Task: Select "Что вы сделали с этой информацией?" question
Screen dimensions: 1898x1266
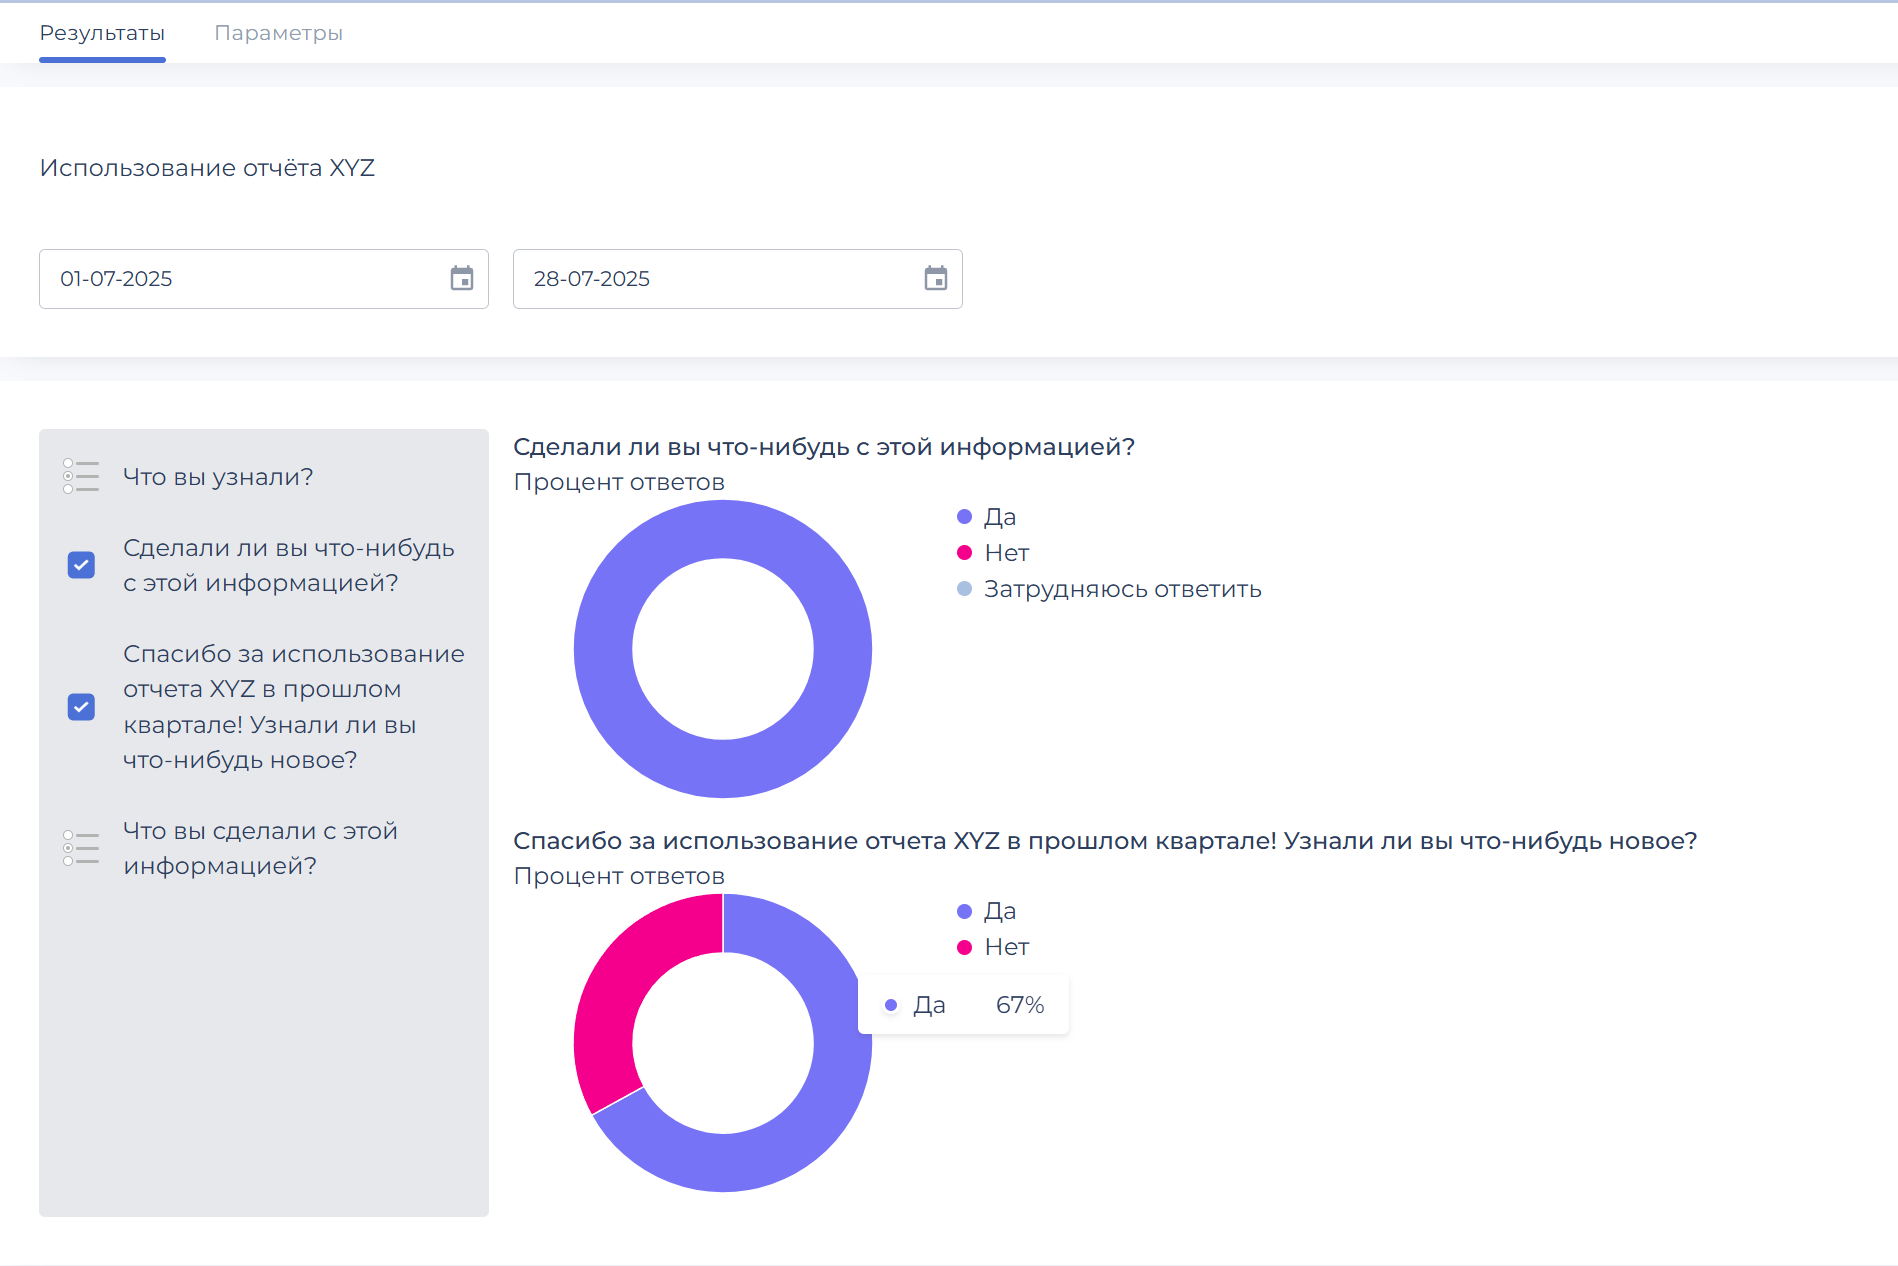Action: 260,848
